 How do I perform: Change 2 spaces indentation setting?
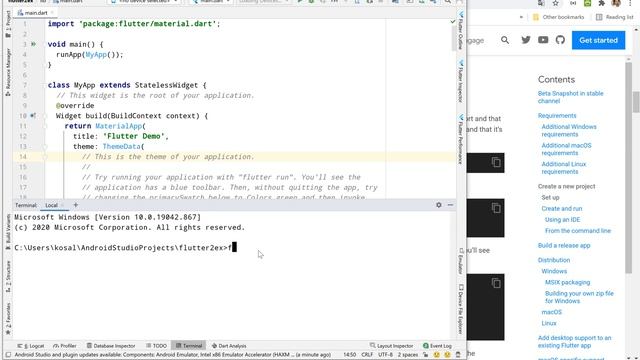coord(408,355)
